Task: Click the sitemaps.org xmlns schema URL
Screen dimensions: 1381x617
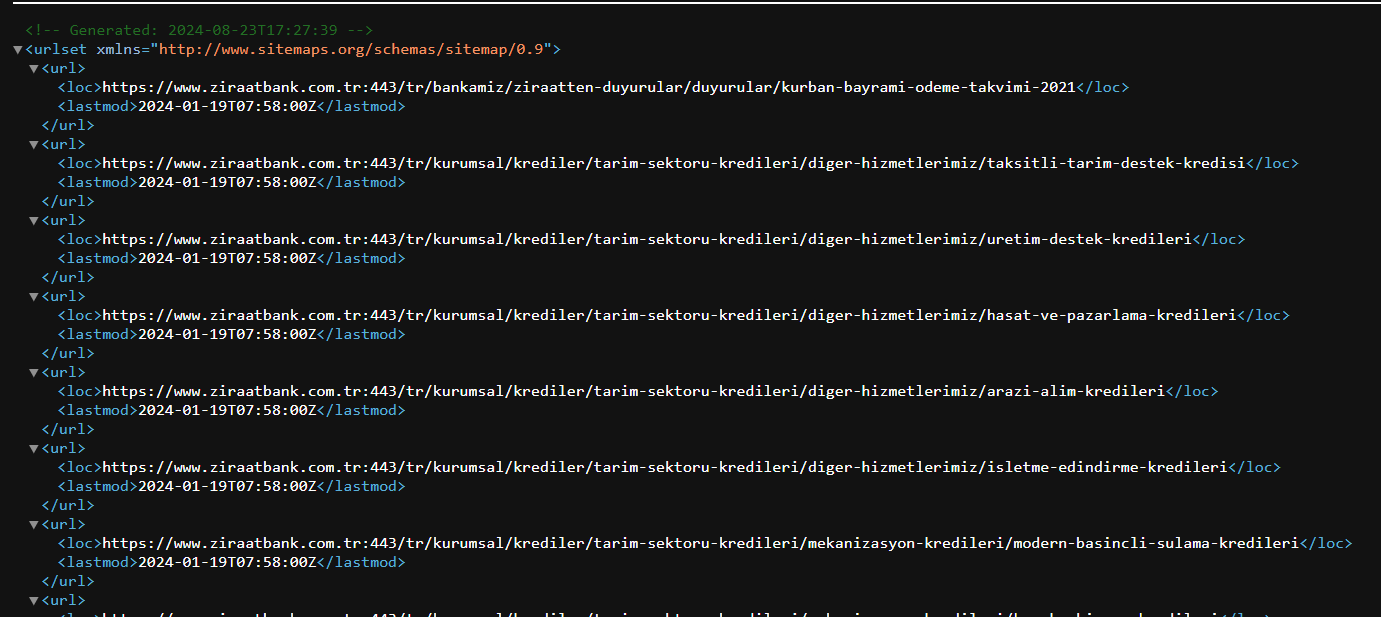Action: tap(353, 49)
